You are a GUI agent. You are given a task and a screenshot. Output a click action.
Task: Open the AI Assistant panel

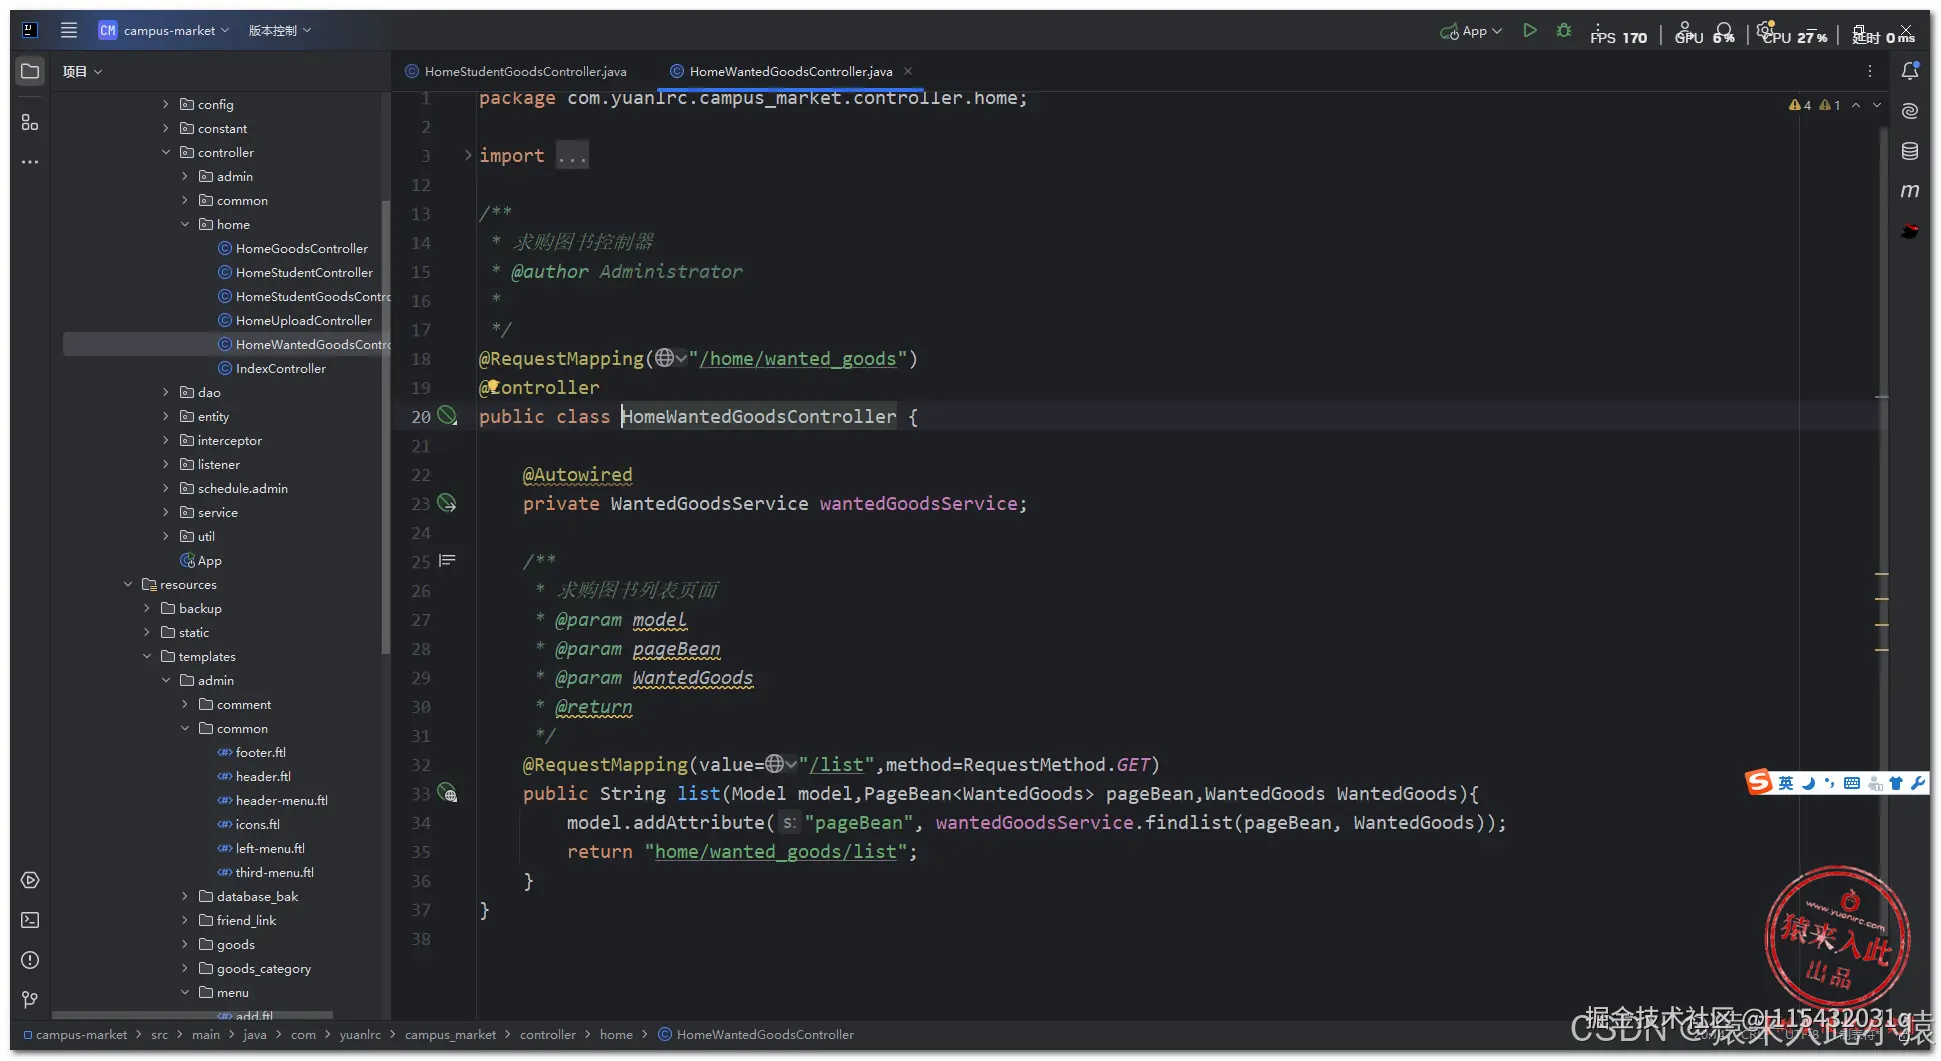[x=1910, y=111]
